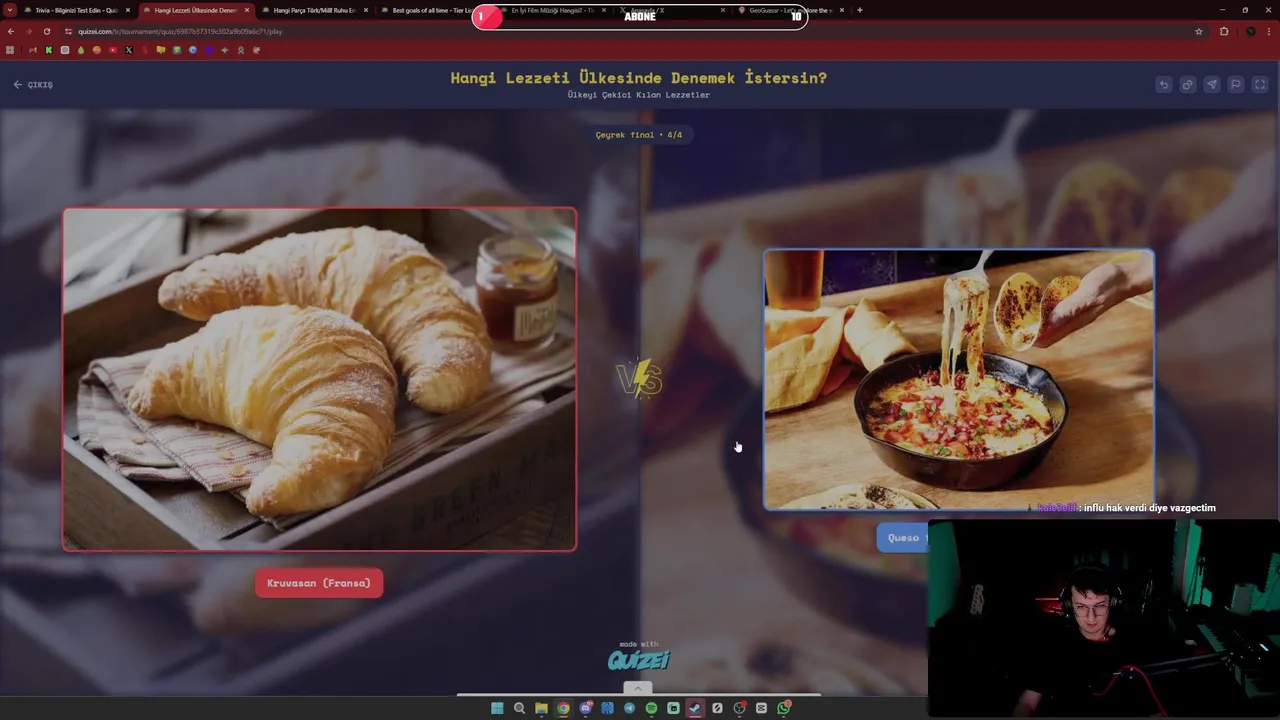Click the 'Çeyrek final • 4/4' round label
The height and width of the screenshot is (720, 1280).
(x=639, y=134)
